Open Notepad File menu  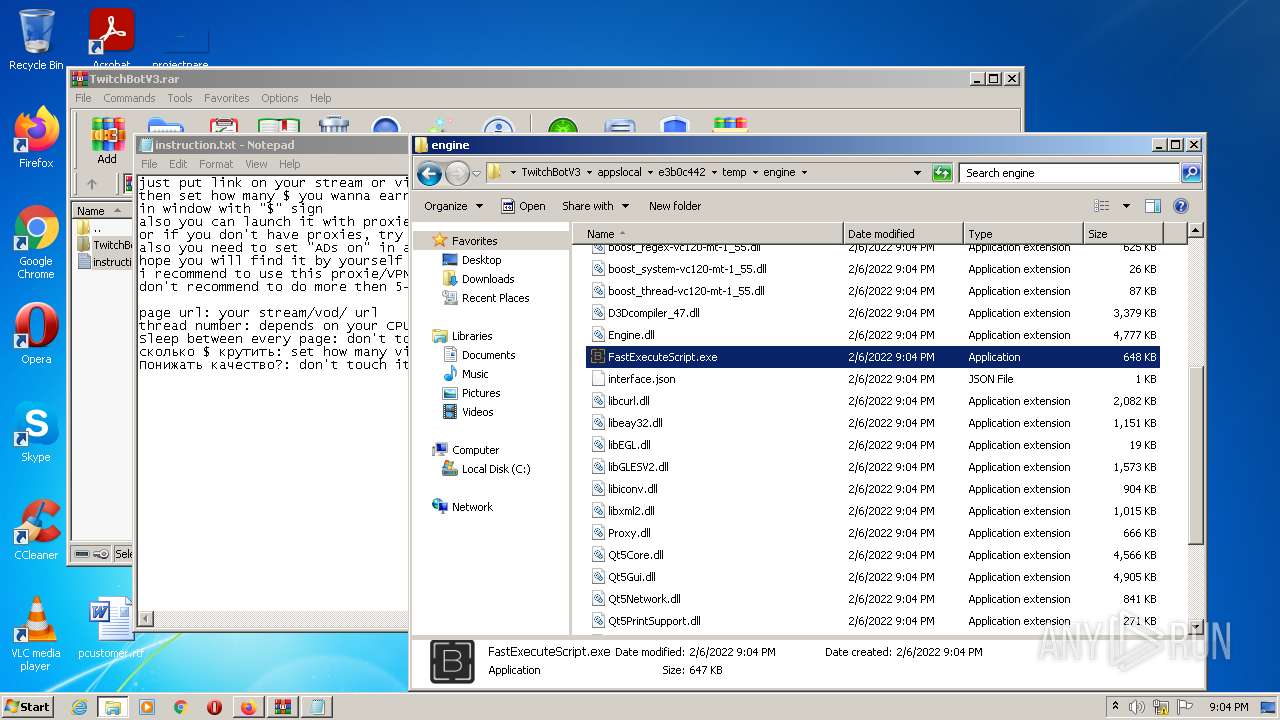pyautogui.click(x=149, y=164)
